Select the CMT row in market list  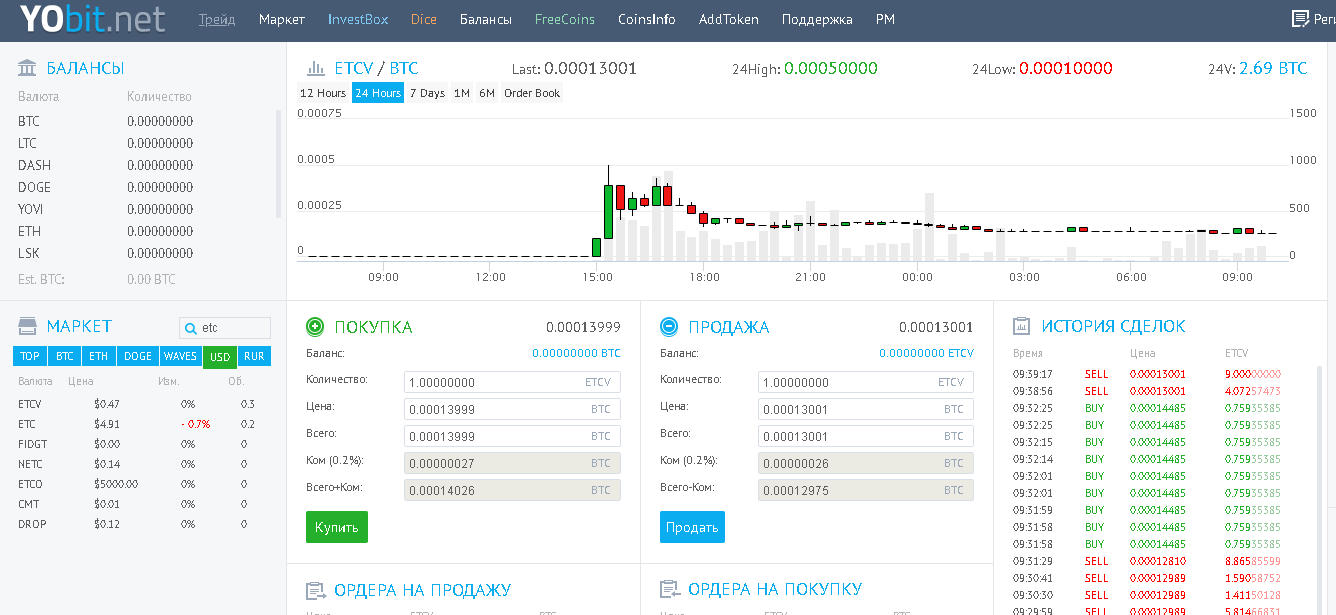coord(142,504)
